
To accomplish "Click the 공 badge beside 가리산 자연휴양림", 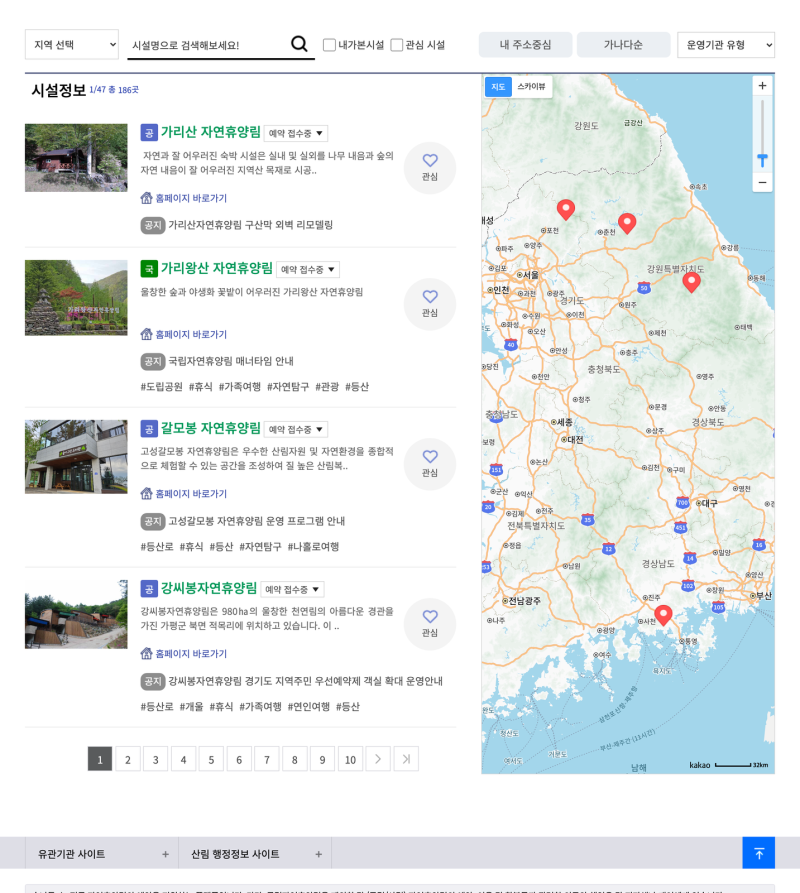I will [149, 133].
